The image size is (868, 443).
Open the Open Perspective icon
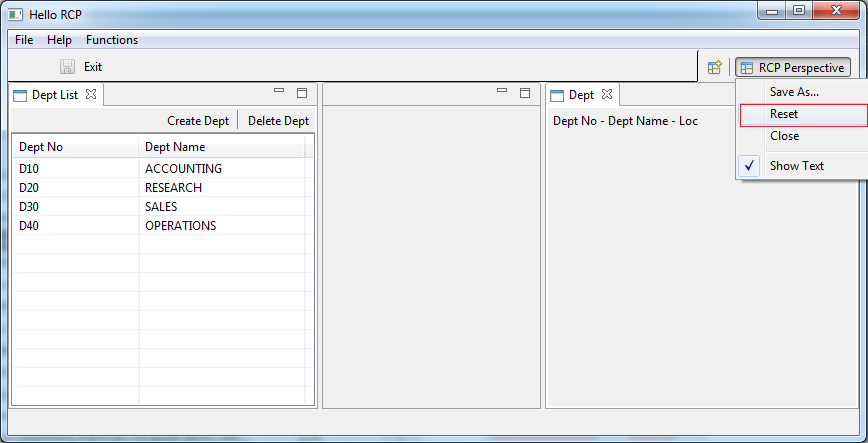click(715, 68)
